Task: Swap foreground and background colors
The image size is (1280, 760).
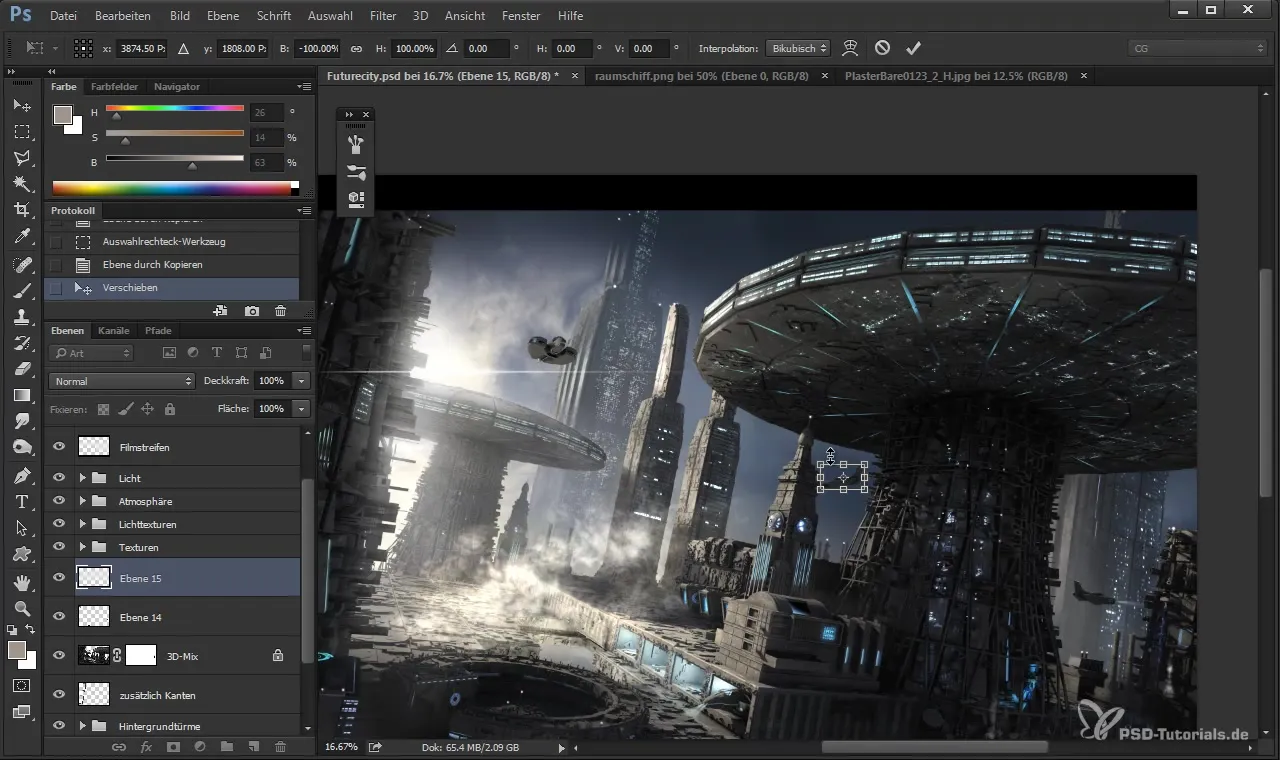Action: [x=31, y=629]
